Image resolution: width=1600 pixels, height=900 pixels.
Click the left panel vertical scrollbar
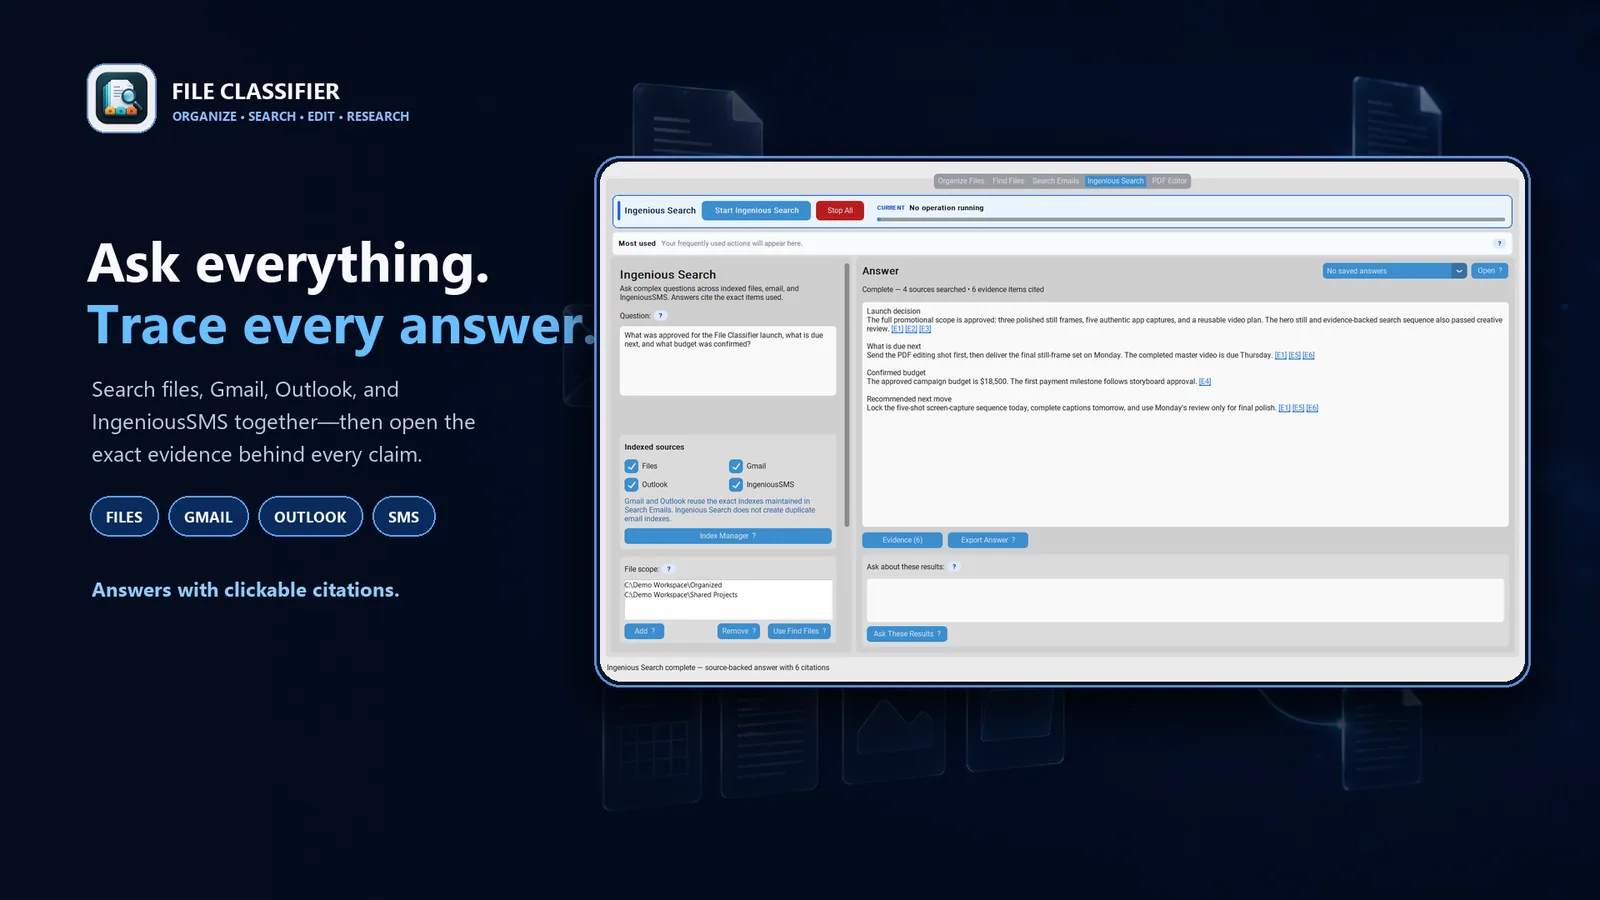(x=847, y=395)
